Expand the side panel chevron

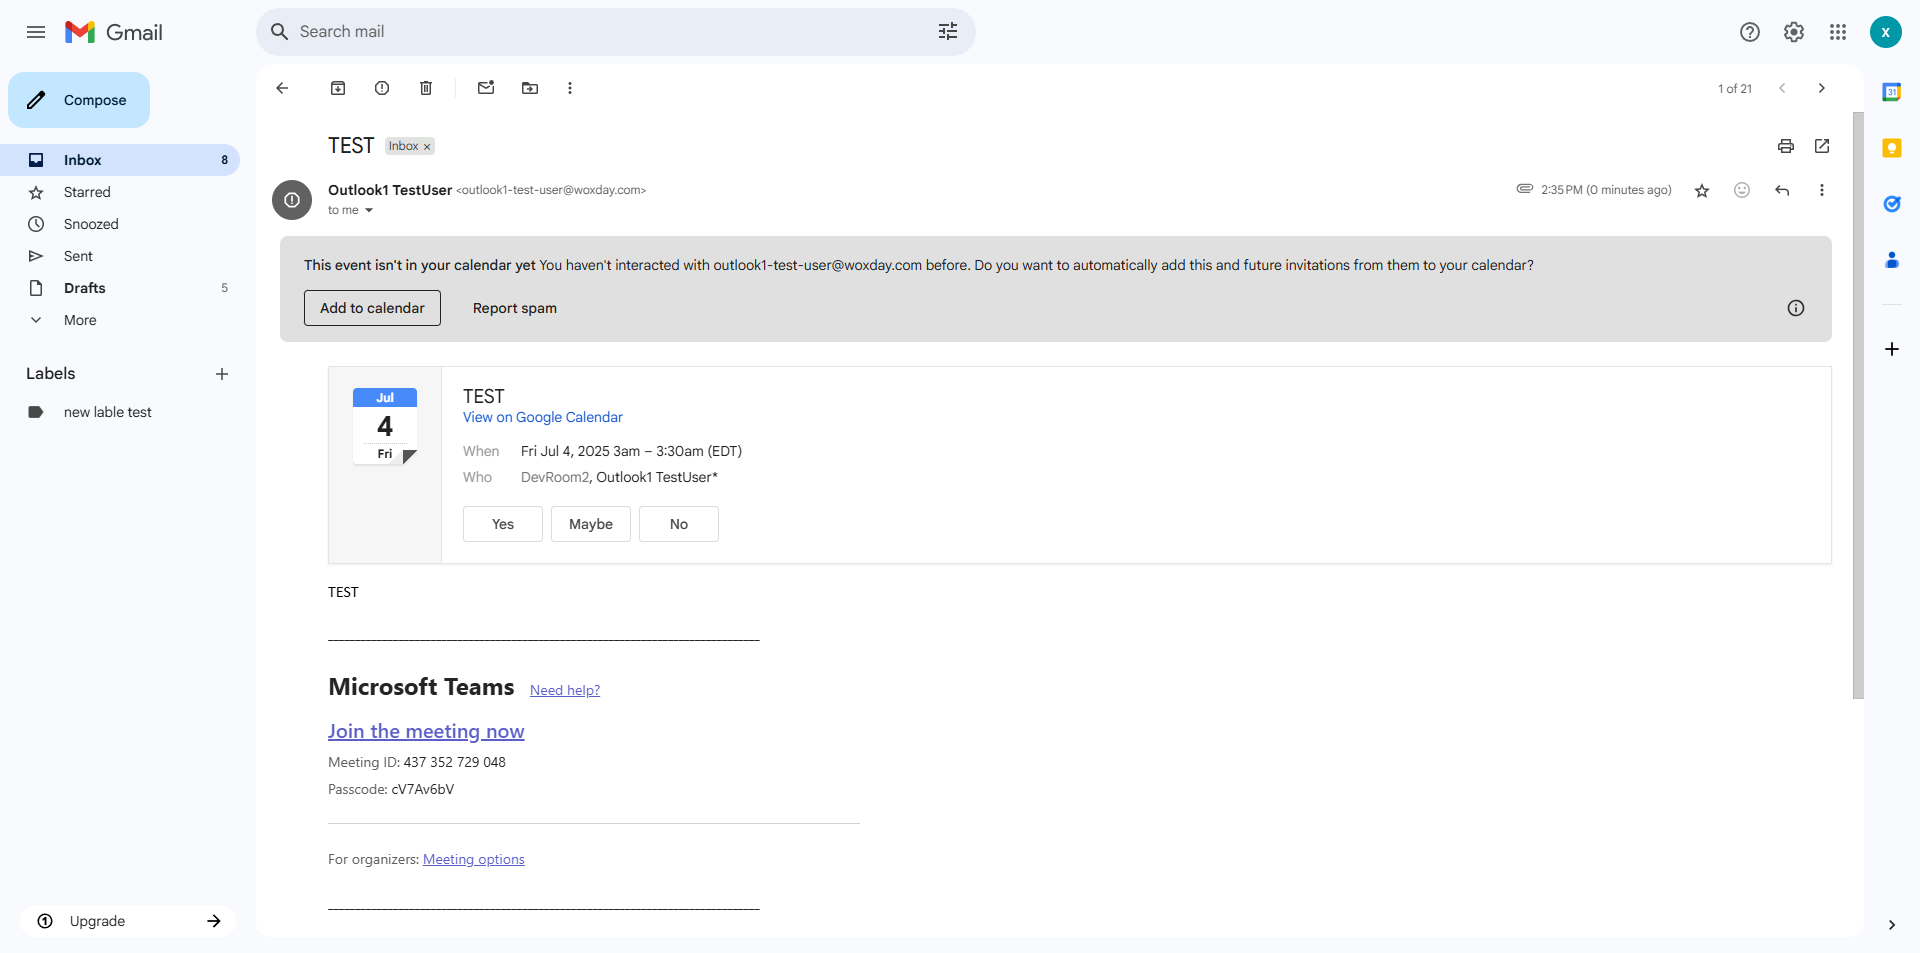point(1892,925)
